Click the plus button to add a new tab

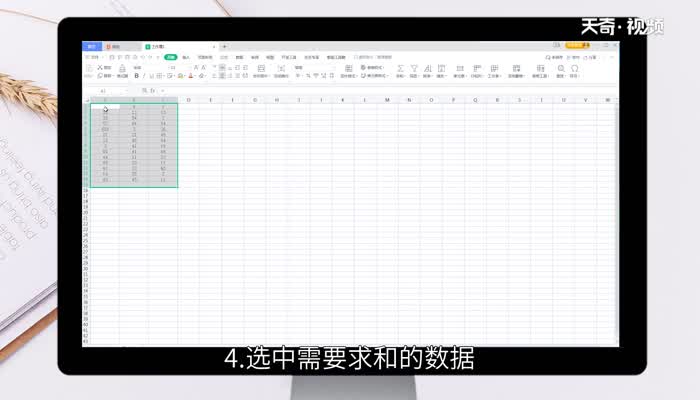(x=225, y=46)
